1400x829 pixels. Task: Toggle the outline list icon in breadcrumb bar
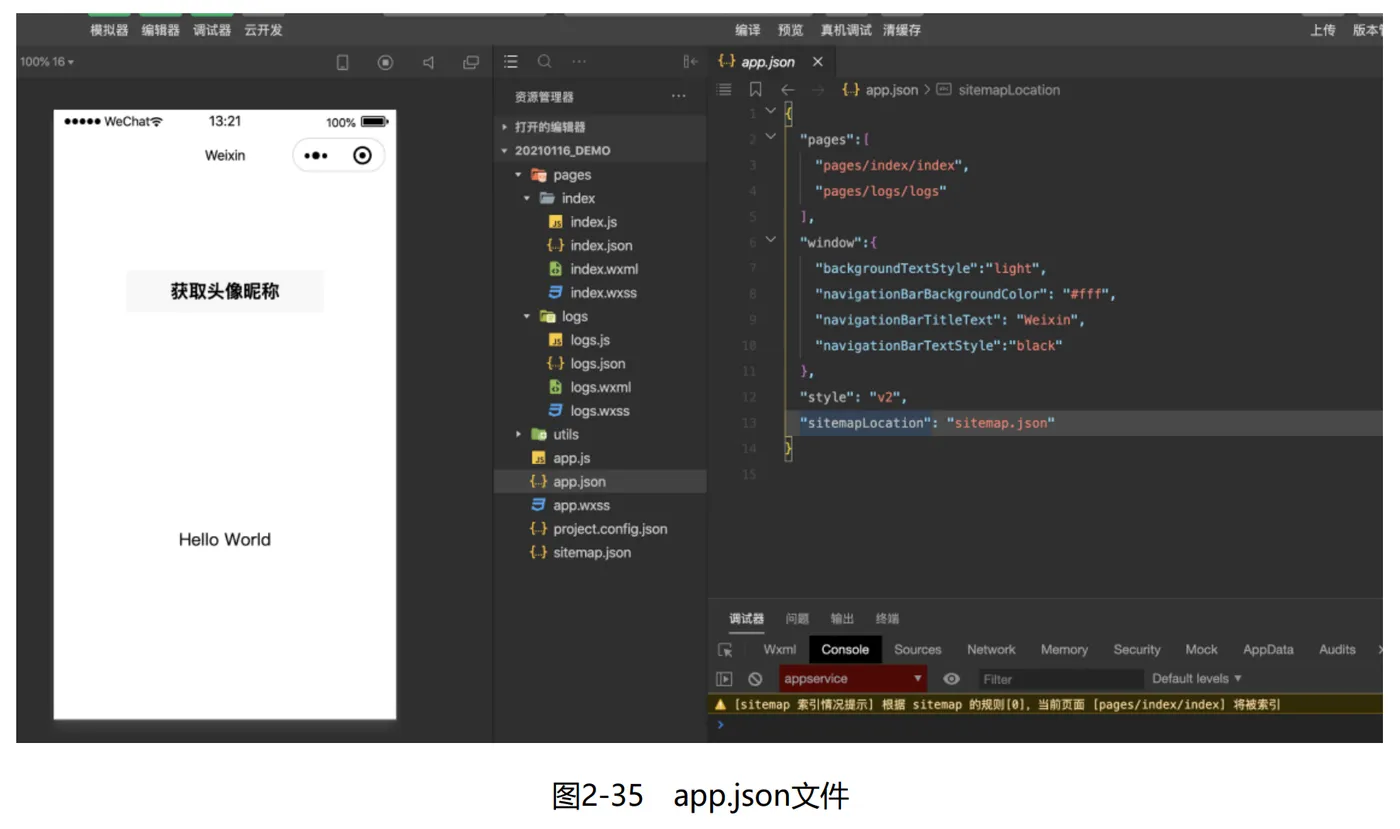pyautogui.click(x=725, y=89)
